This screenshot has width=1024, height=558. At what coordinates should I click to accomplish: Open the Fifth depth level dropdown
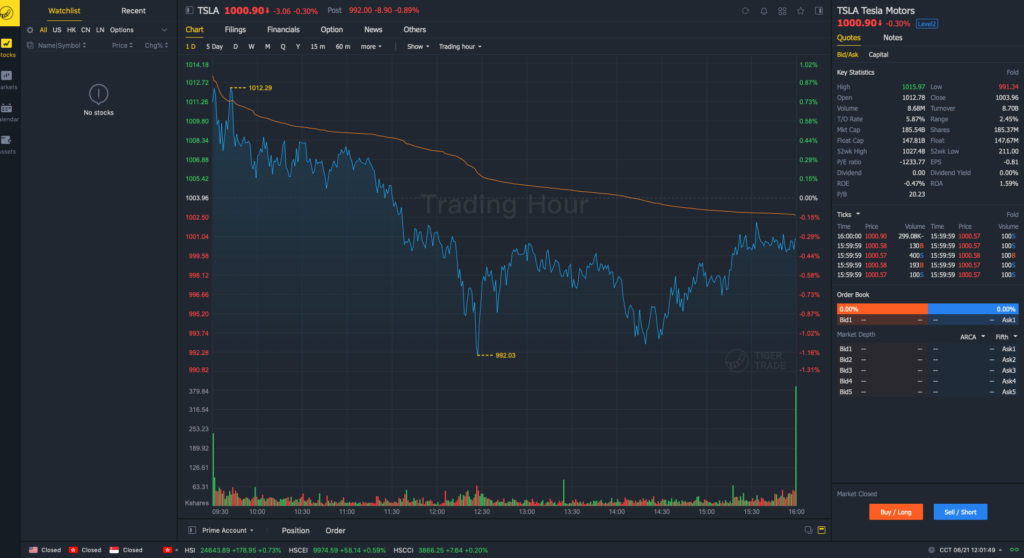(1006, 337)
